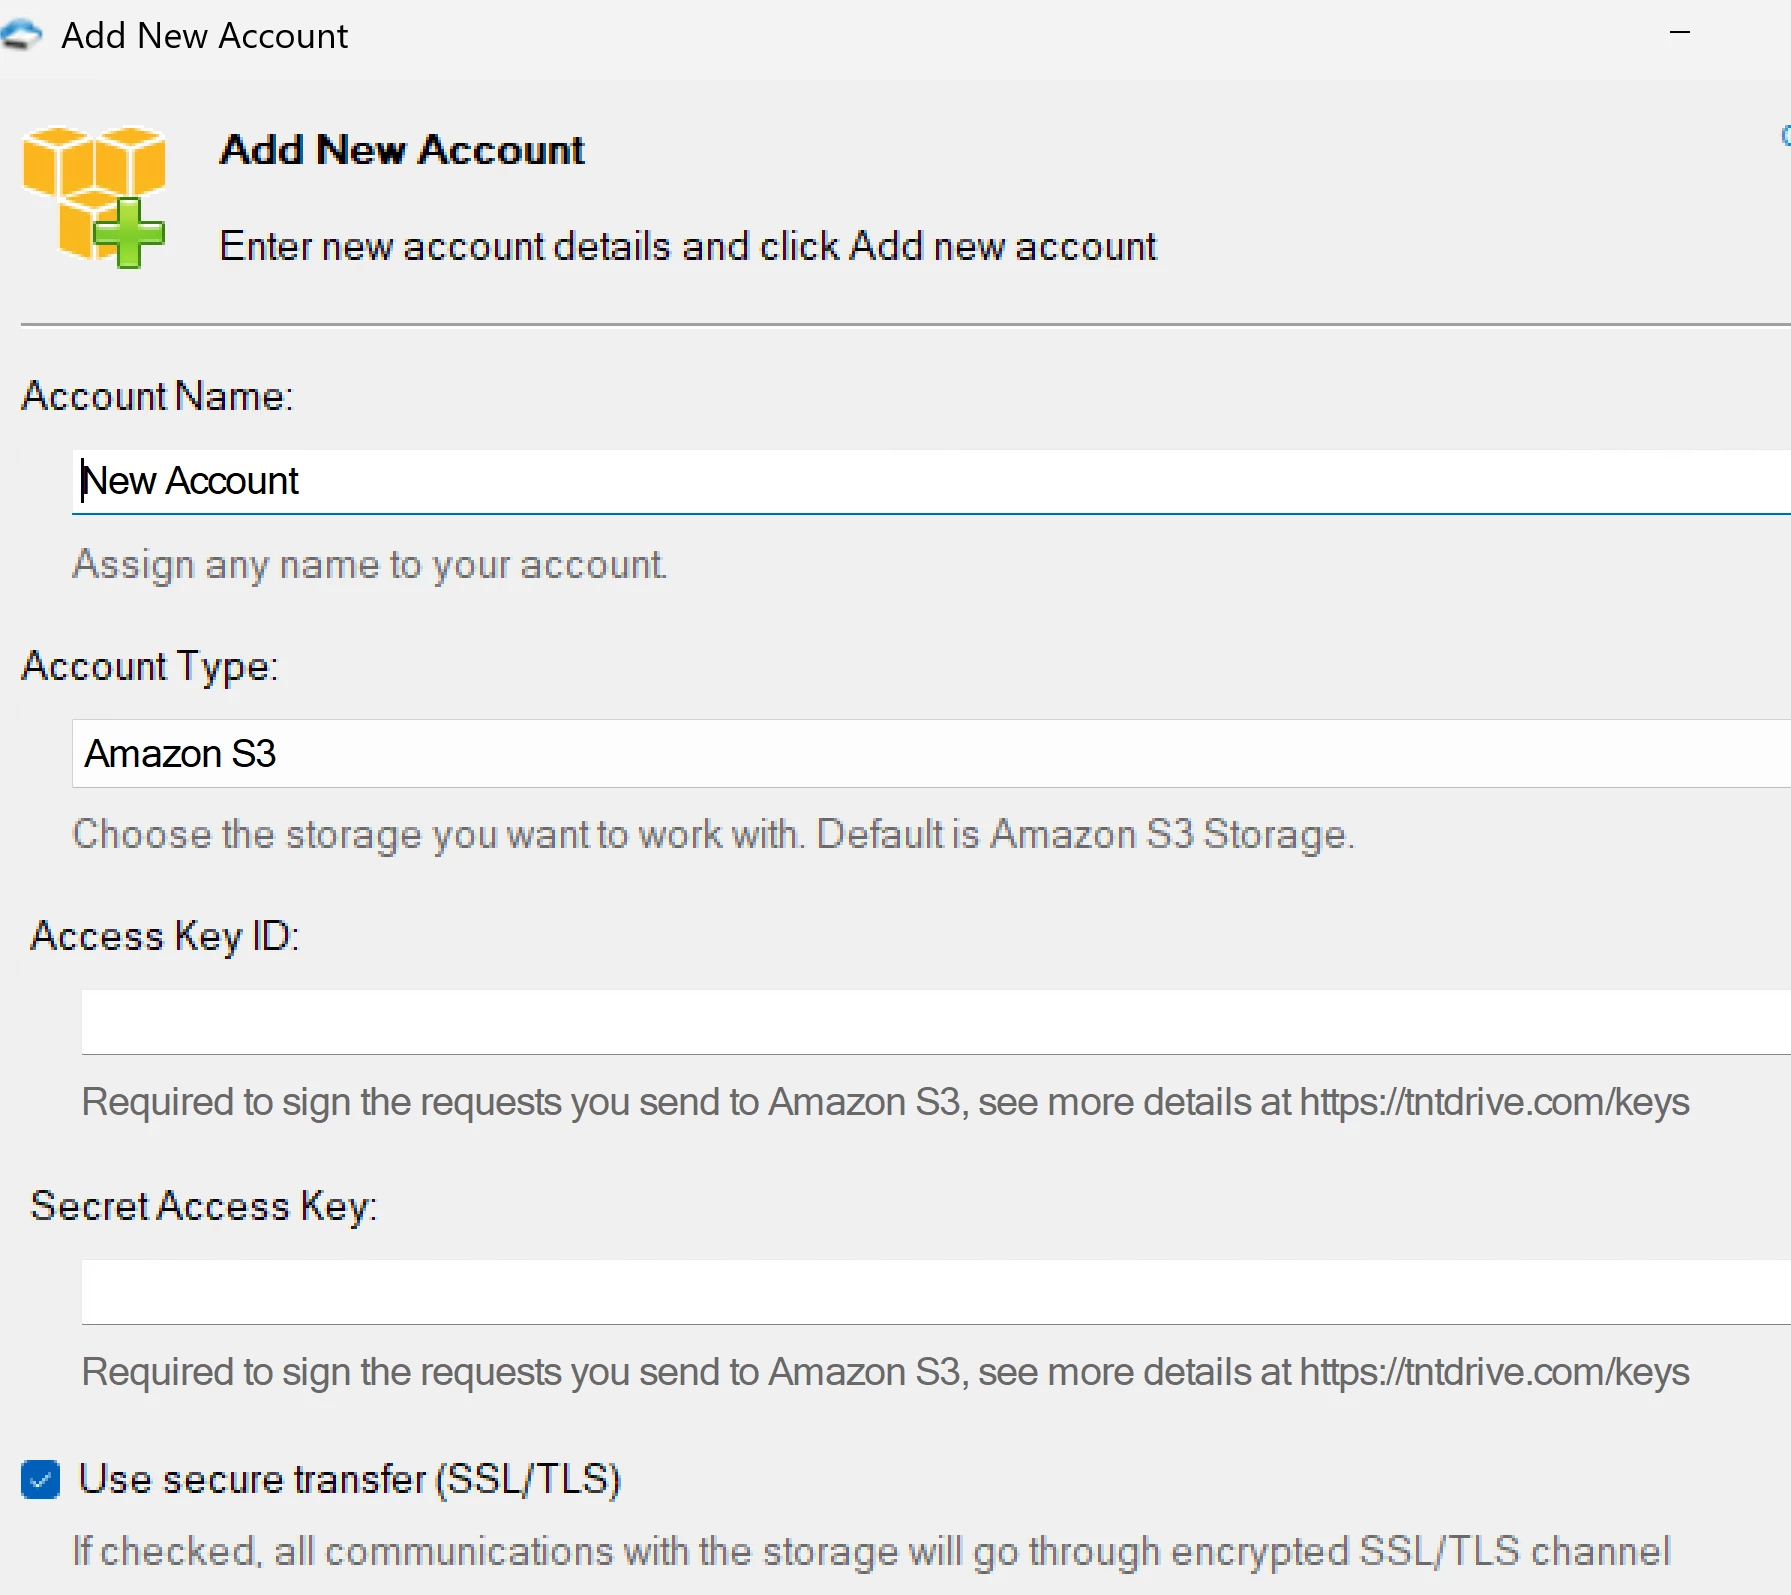1791x1595 pixels.
Task: Click into the Account Name text field
Action: tap(930, 481)
